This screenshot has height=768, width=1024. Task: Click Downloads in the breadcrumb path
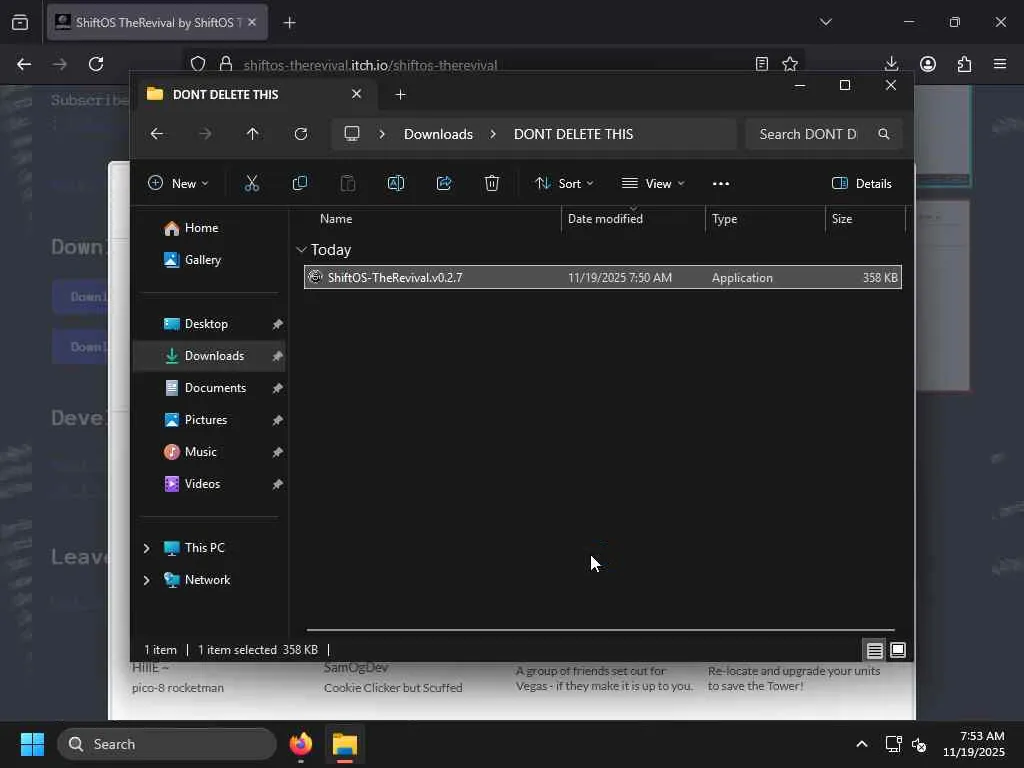click(x=438, y=134)
